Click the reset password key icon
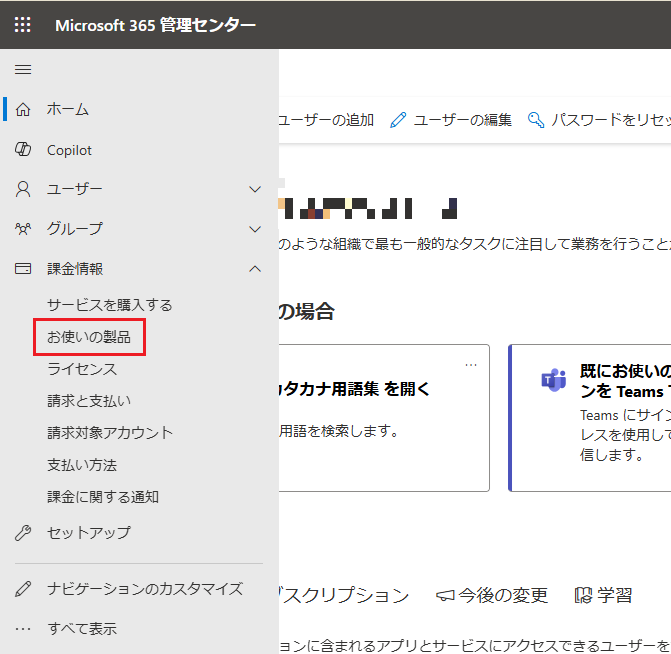Image resolution: width=671 pixels, height=654 pixels. click(536, 120)
